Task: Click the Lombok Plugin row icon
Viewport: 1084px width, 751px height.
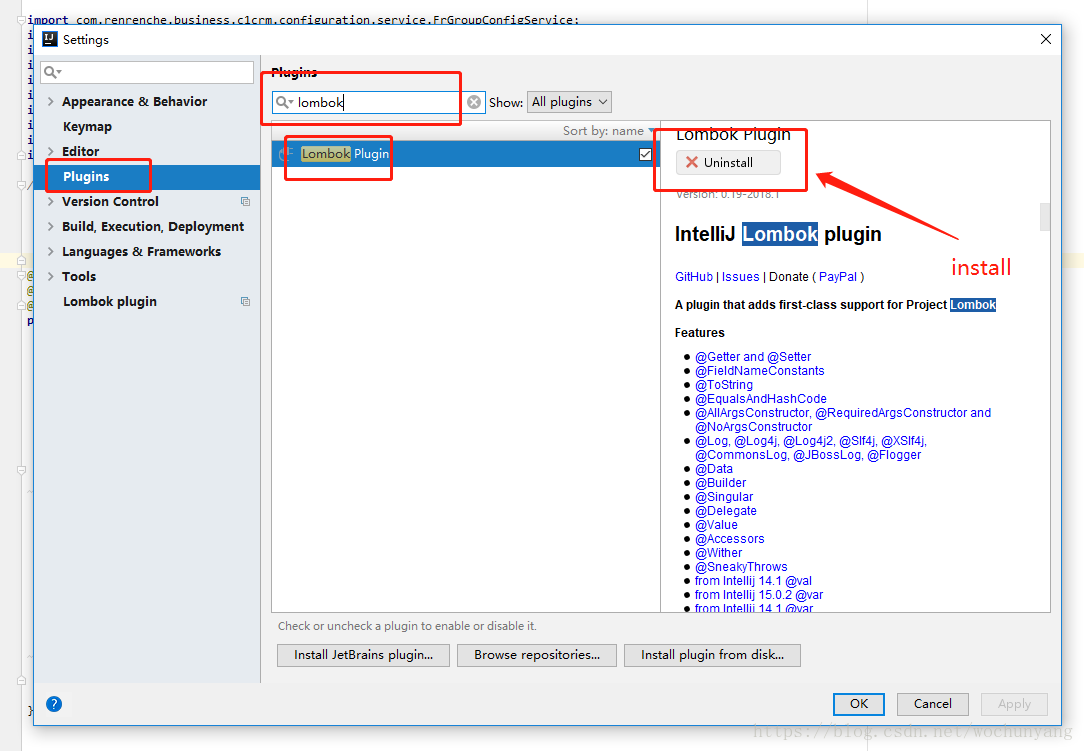Action: click(286, 154)
